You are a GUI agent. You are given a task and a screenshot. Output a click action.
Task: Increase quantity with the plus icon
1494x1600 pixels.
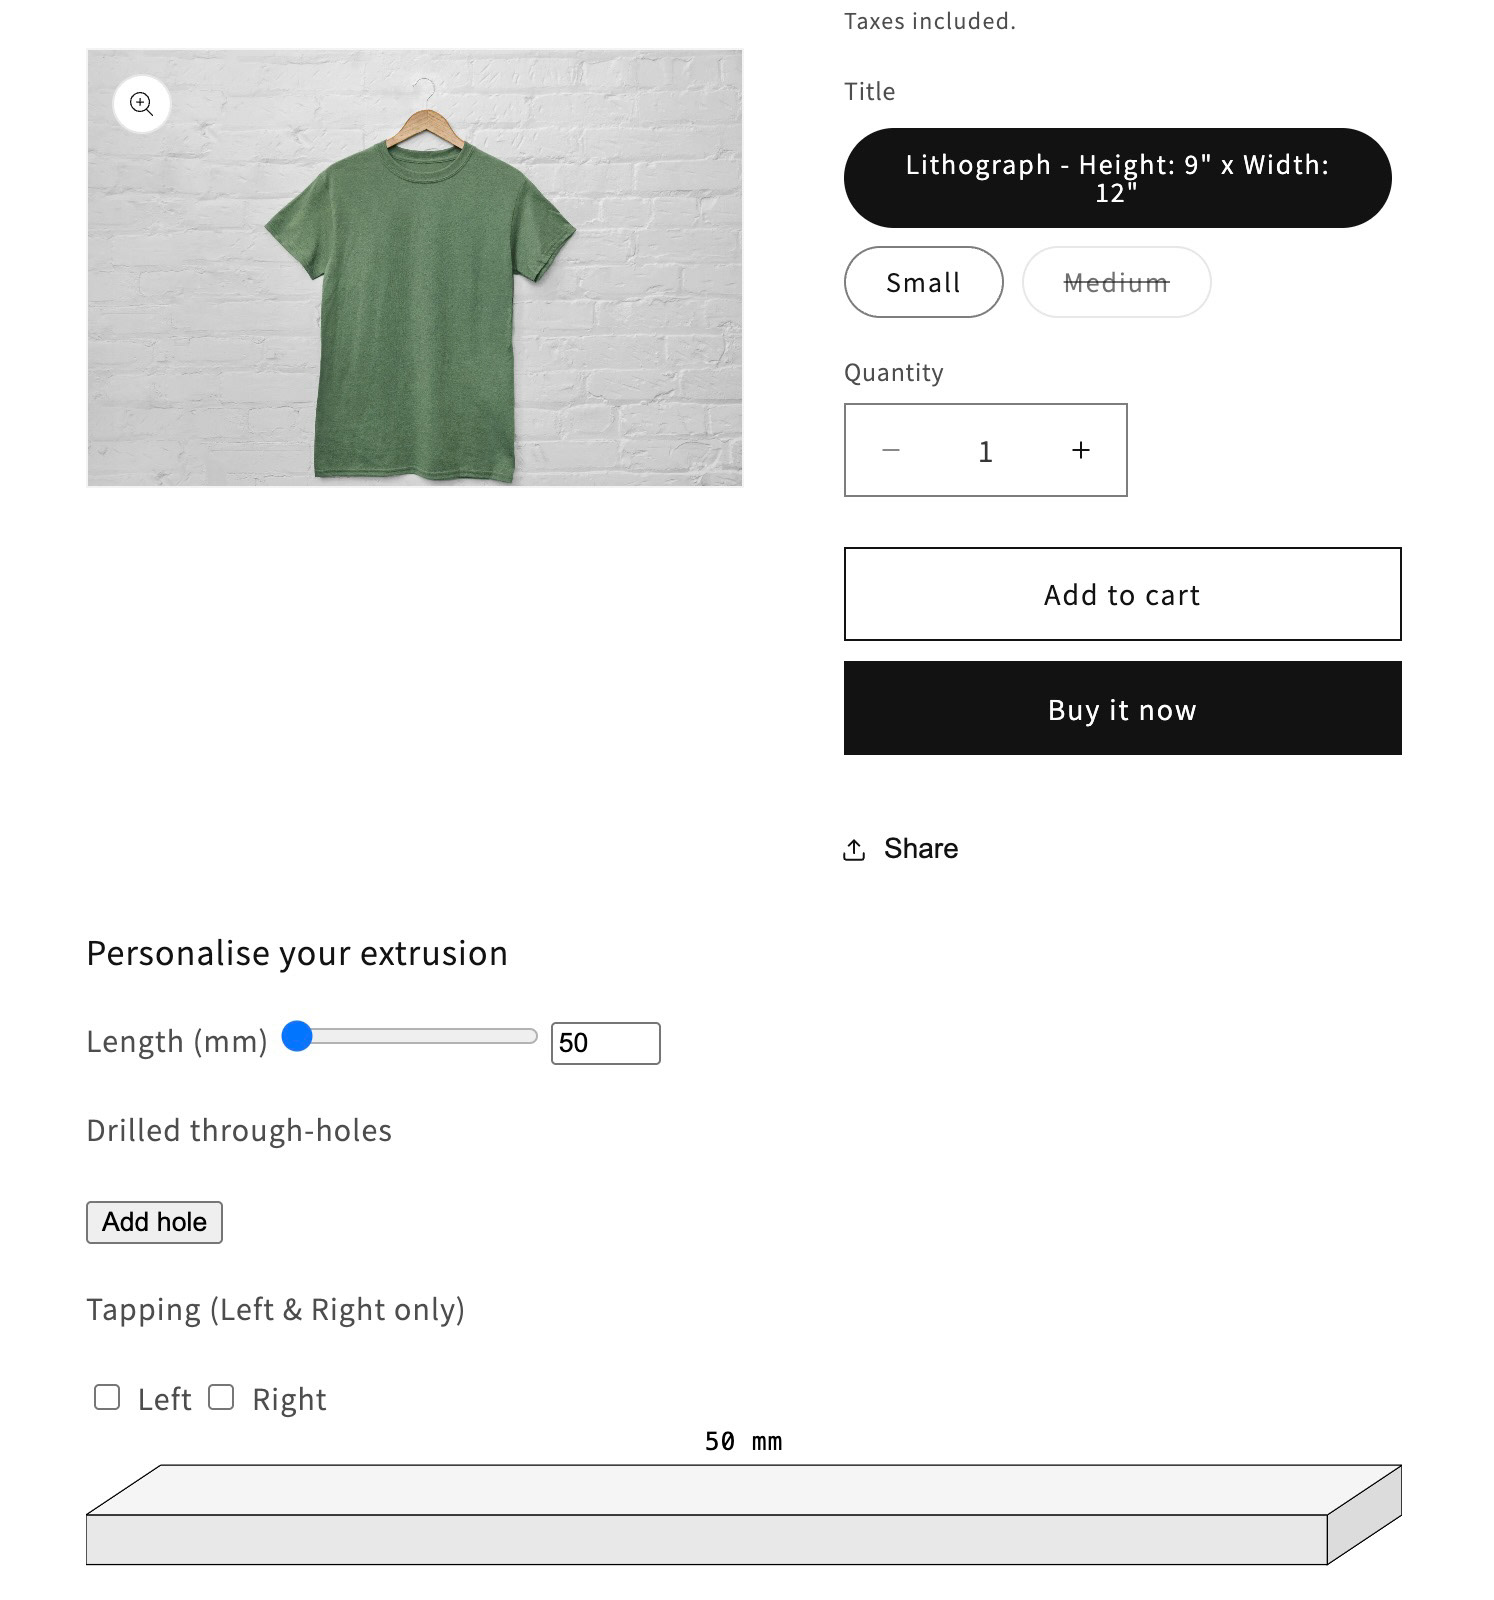1080,450
